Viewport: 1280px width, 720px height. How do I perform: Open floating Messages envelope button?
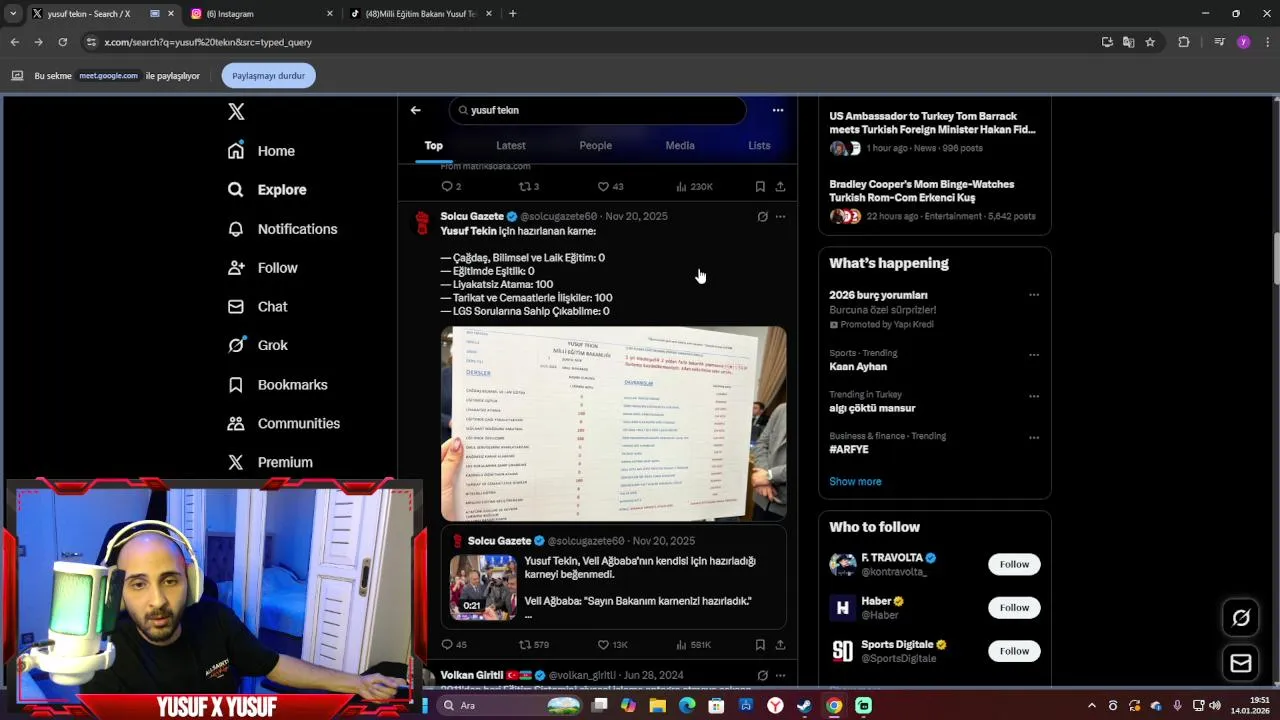(1241, 663)
